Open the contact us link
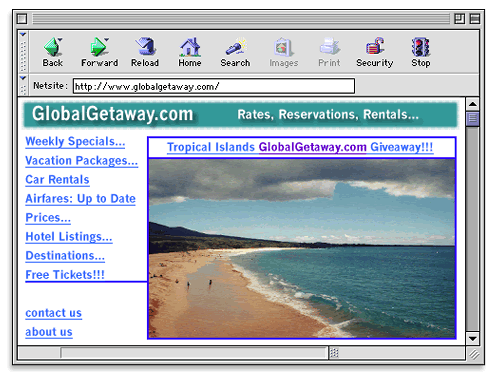Screen dimensions: 498x375 click(x=54, y=313)
